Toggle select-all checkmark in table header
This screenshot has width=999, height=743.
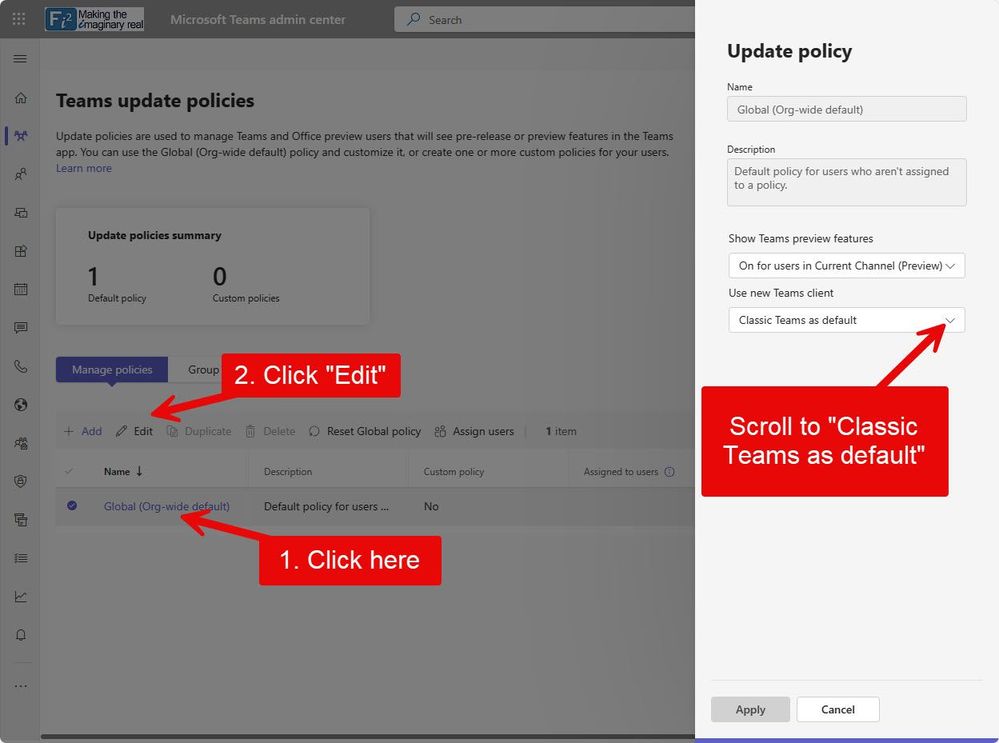(x=69, y=471)
